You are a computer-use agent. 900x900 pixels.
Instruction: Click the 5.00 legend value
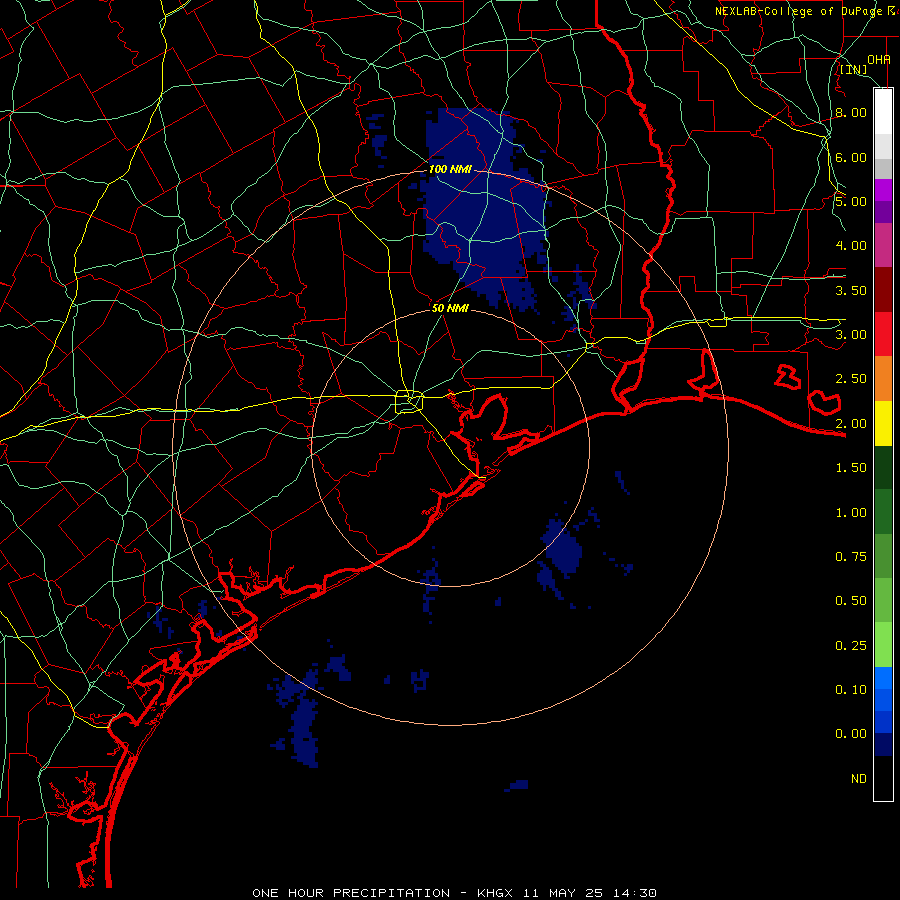(x=851, y=201)
